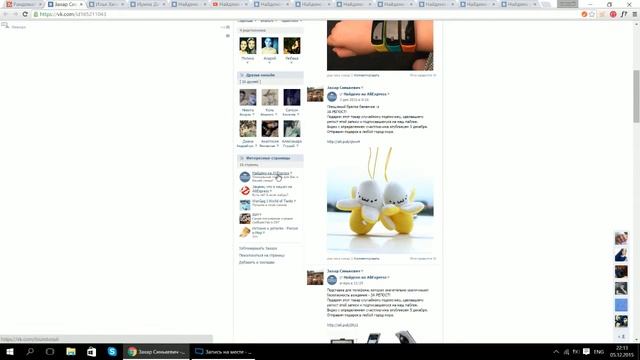Click the vk.com address bar
The width and height of the screenshot is (640, 360).
pos(306,14)
